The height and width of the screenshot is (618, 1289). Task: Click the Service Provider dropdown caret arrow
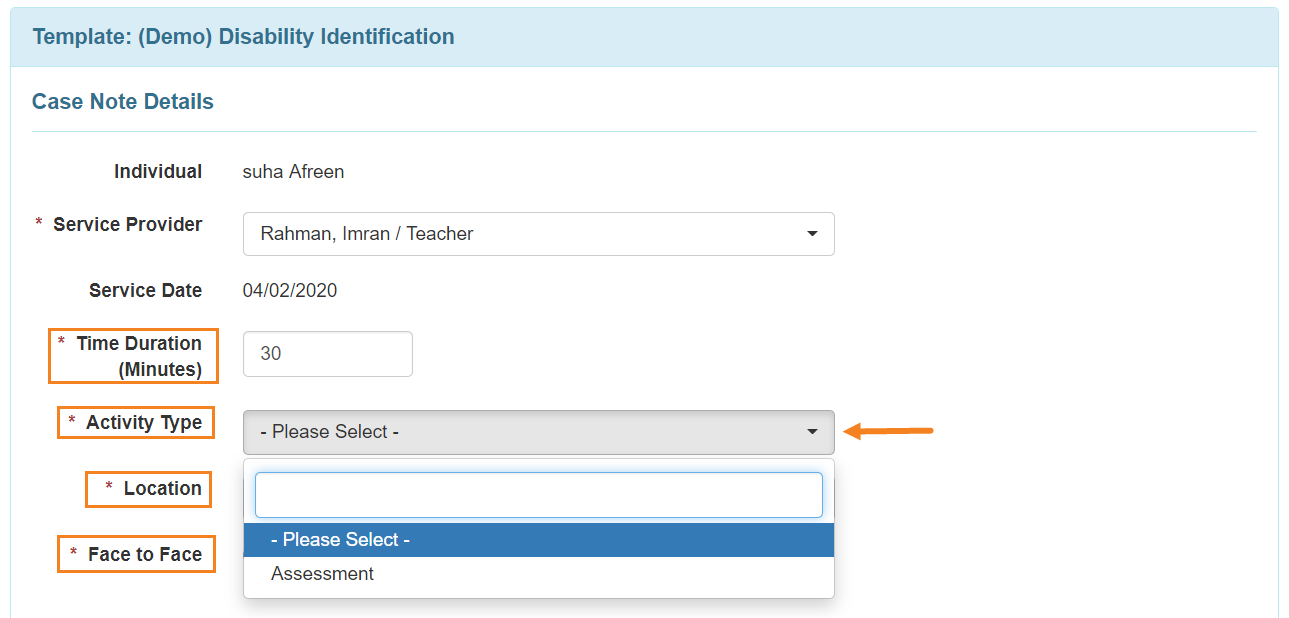pos(811,234)
